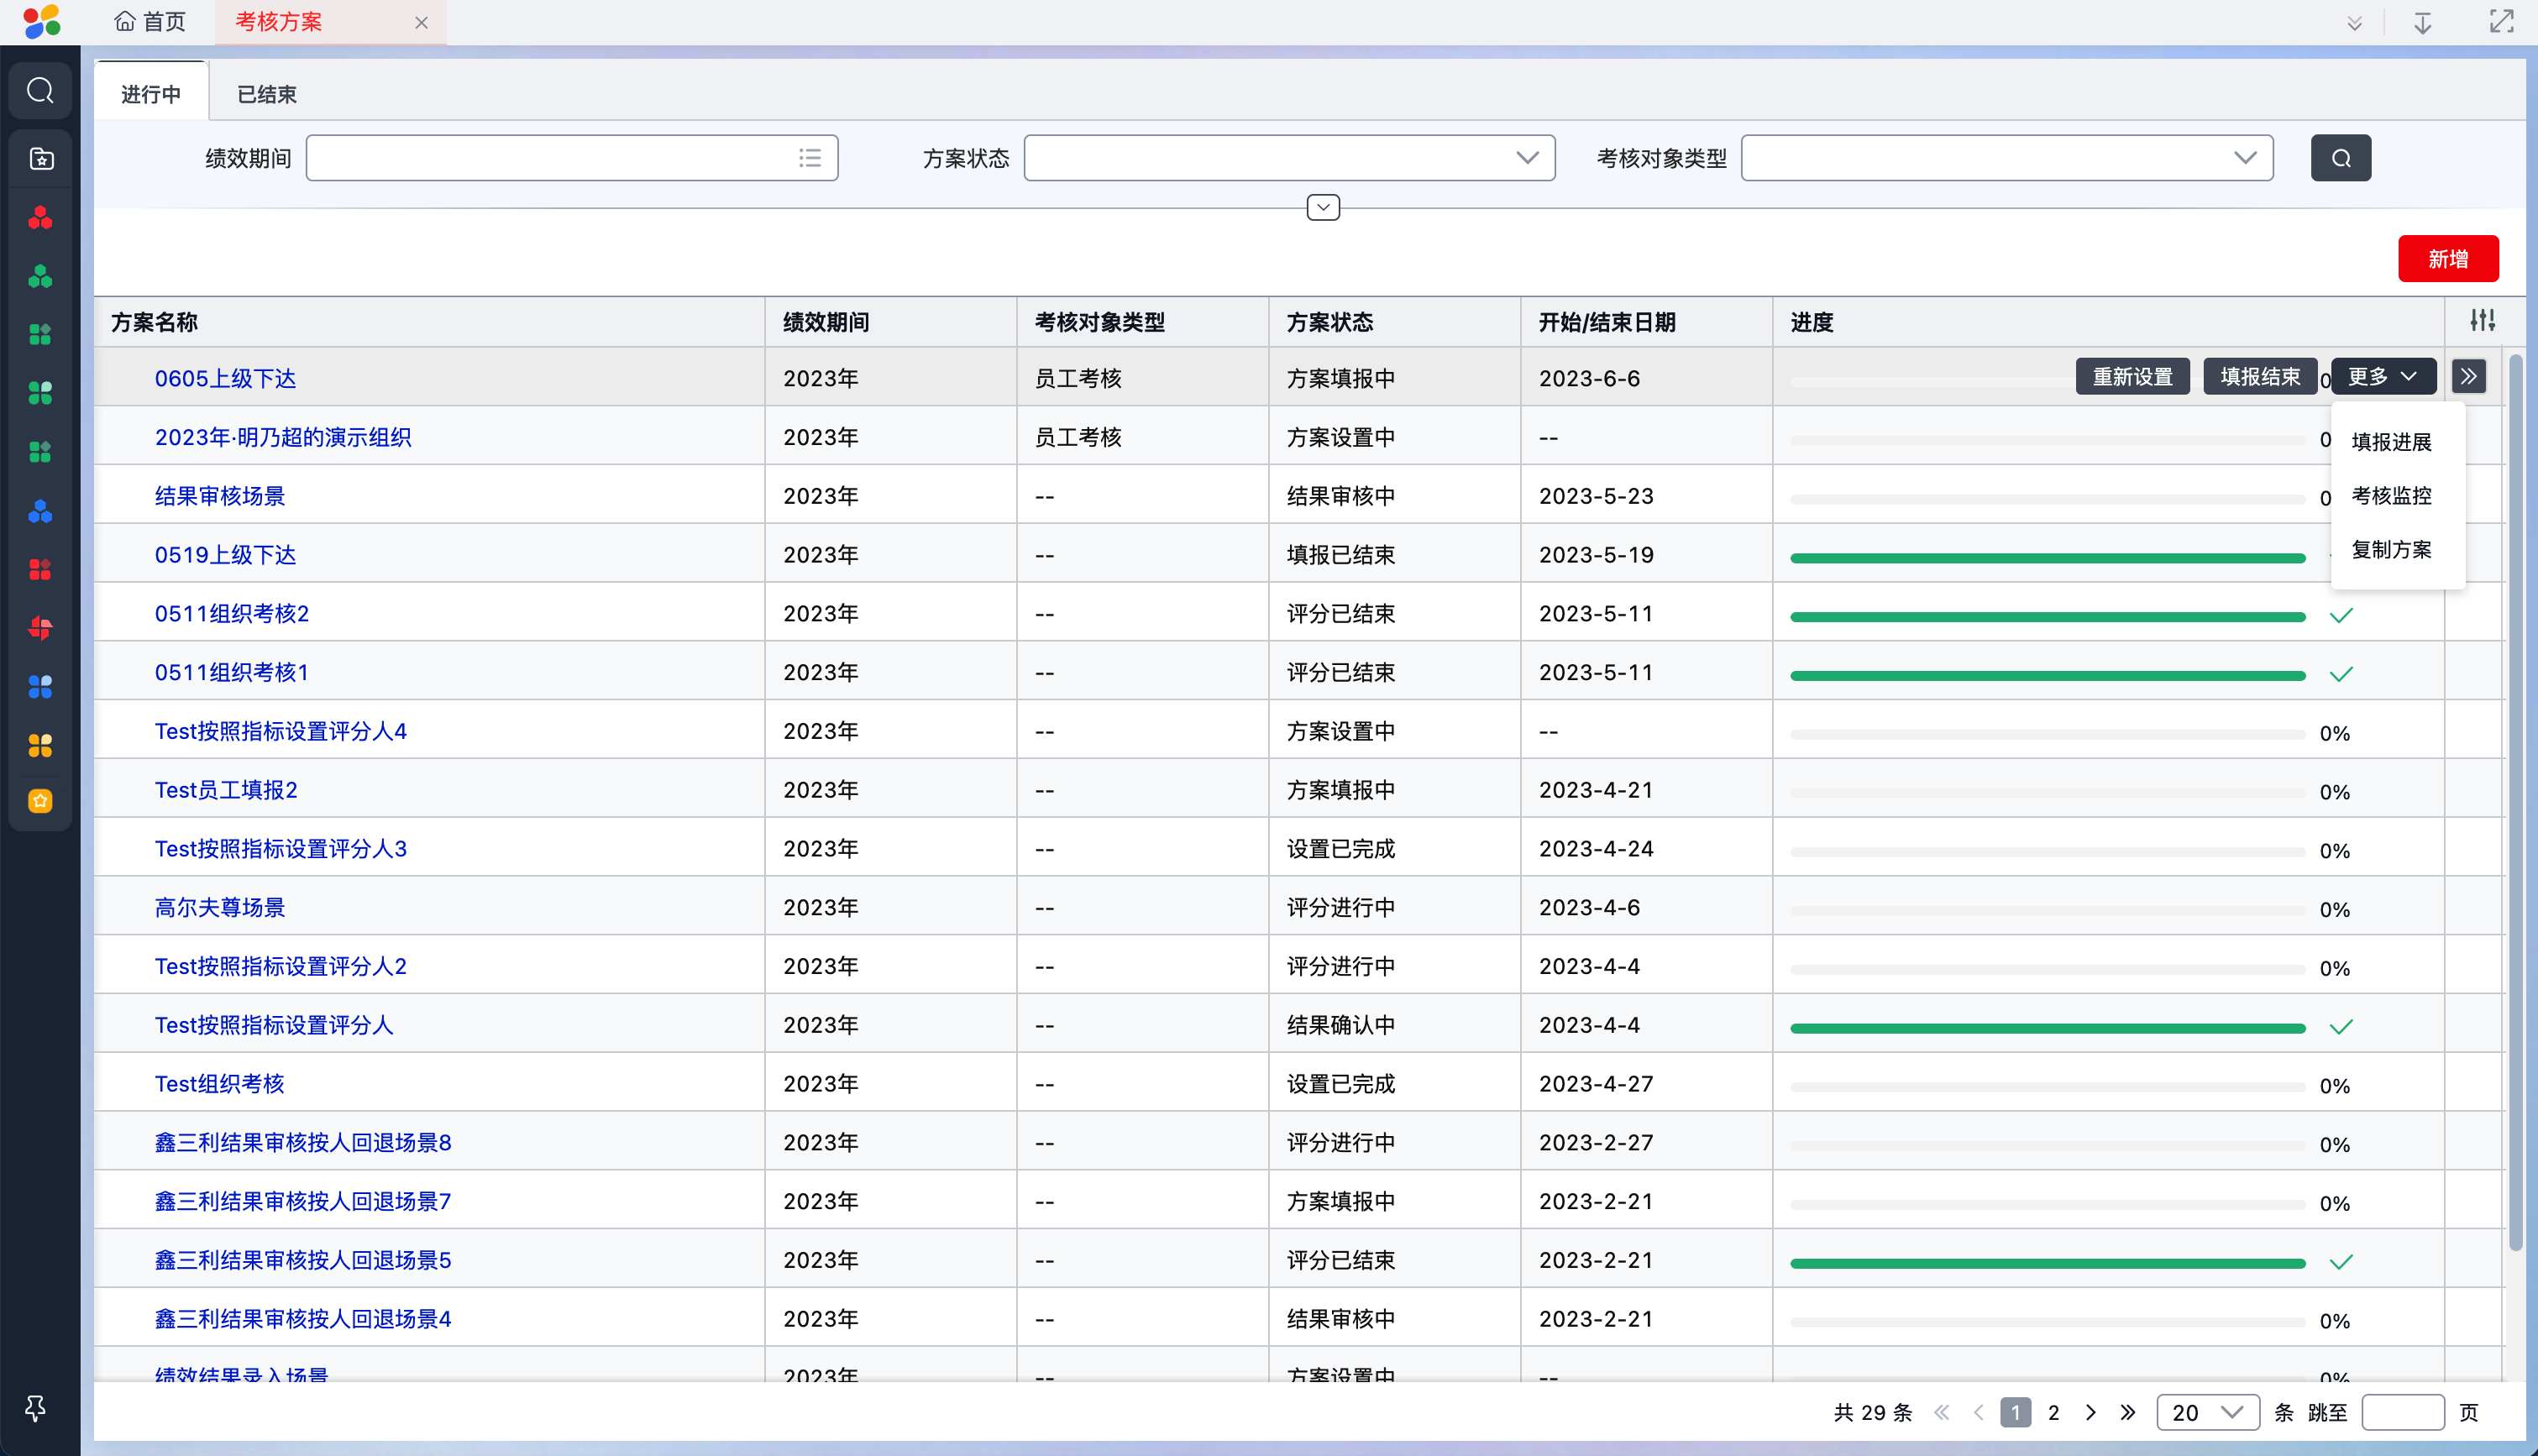Choose 填报进展 from the menu
This screenshot has height=1456, width=2538.
tap(2391, 442)
